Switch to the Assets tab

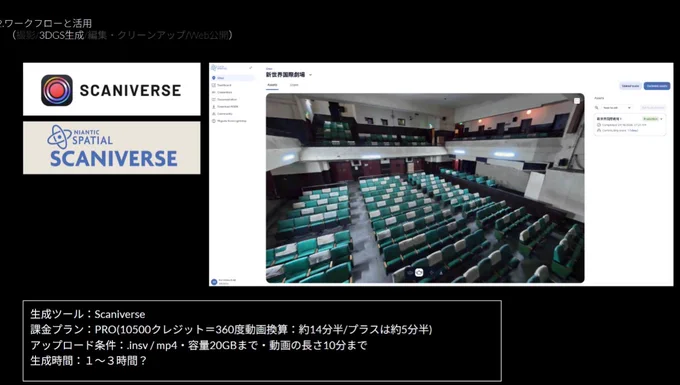(272, 85)
